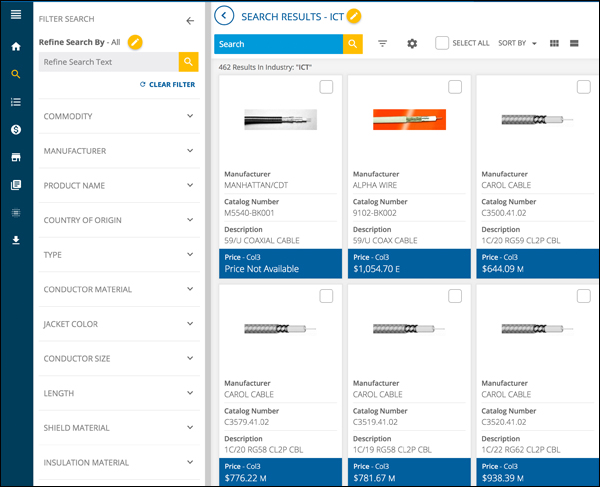Tick the Select All checkbox

point(442,43)
